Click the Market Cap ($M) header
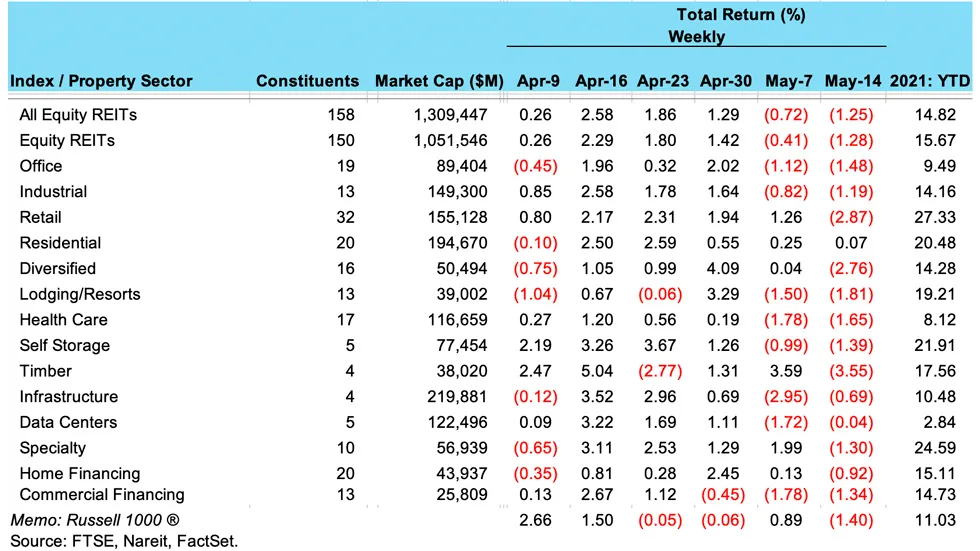Viewport: 980px width, 551px height. point(439,81)
